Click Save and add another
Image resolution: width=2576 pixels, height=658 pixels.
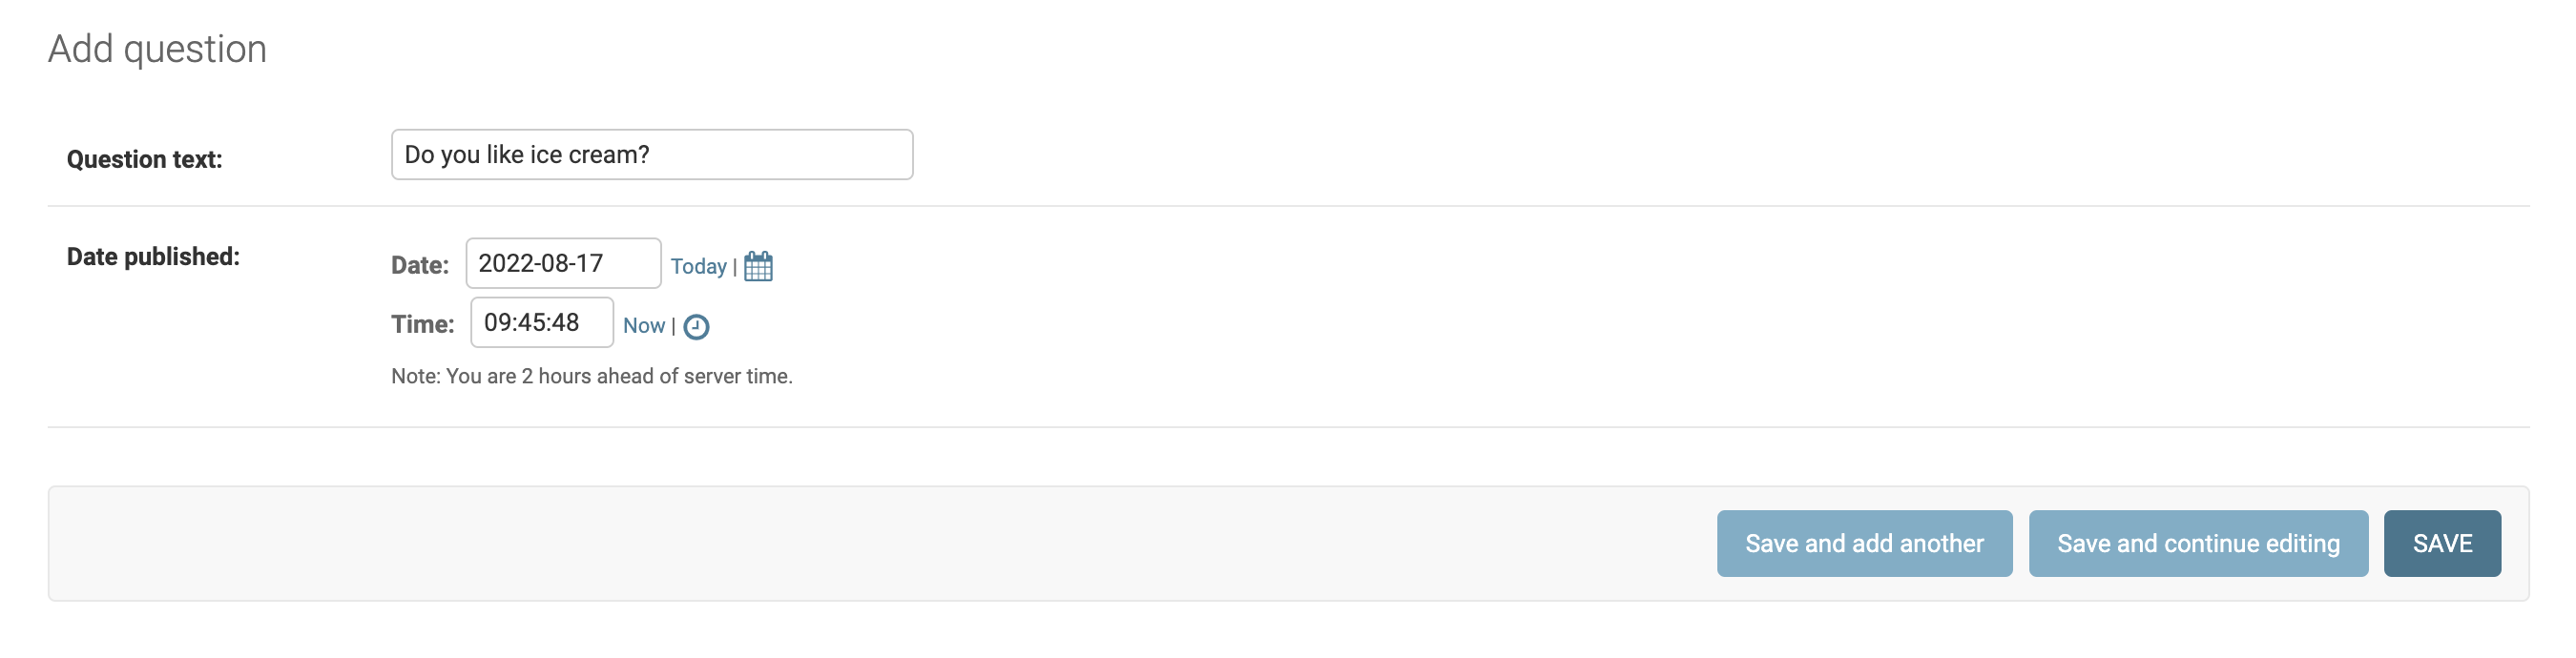coord(1864,543)
